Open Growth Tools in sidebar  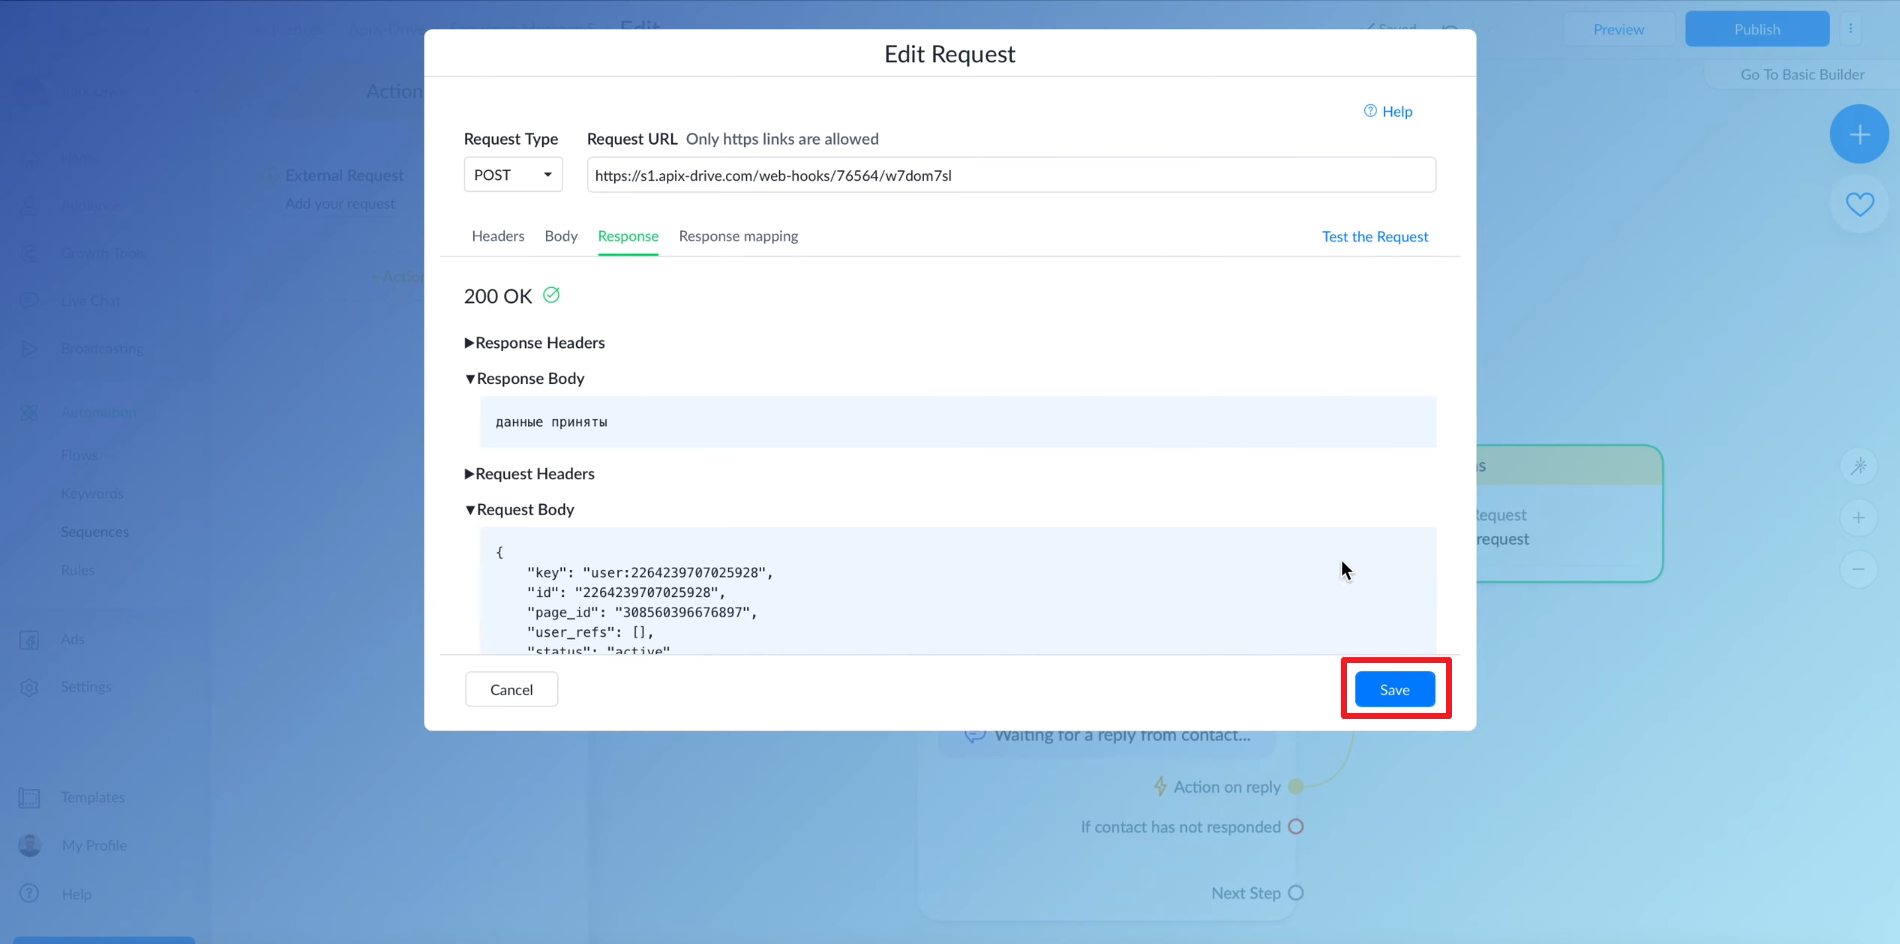(103, 253)
